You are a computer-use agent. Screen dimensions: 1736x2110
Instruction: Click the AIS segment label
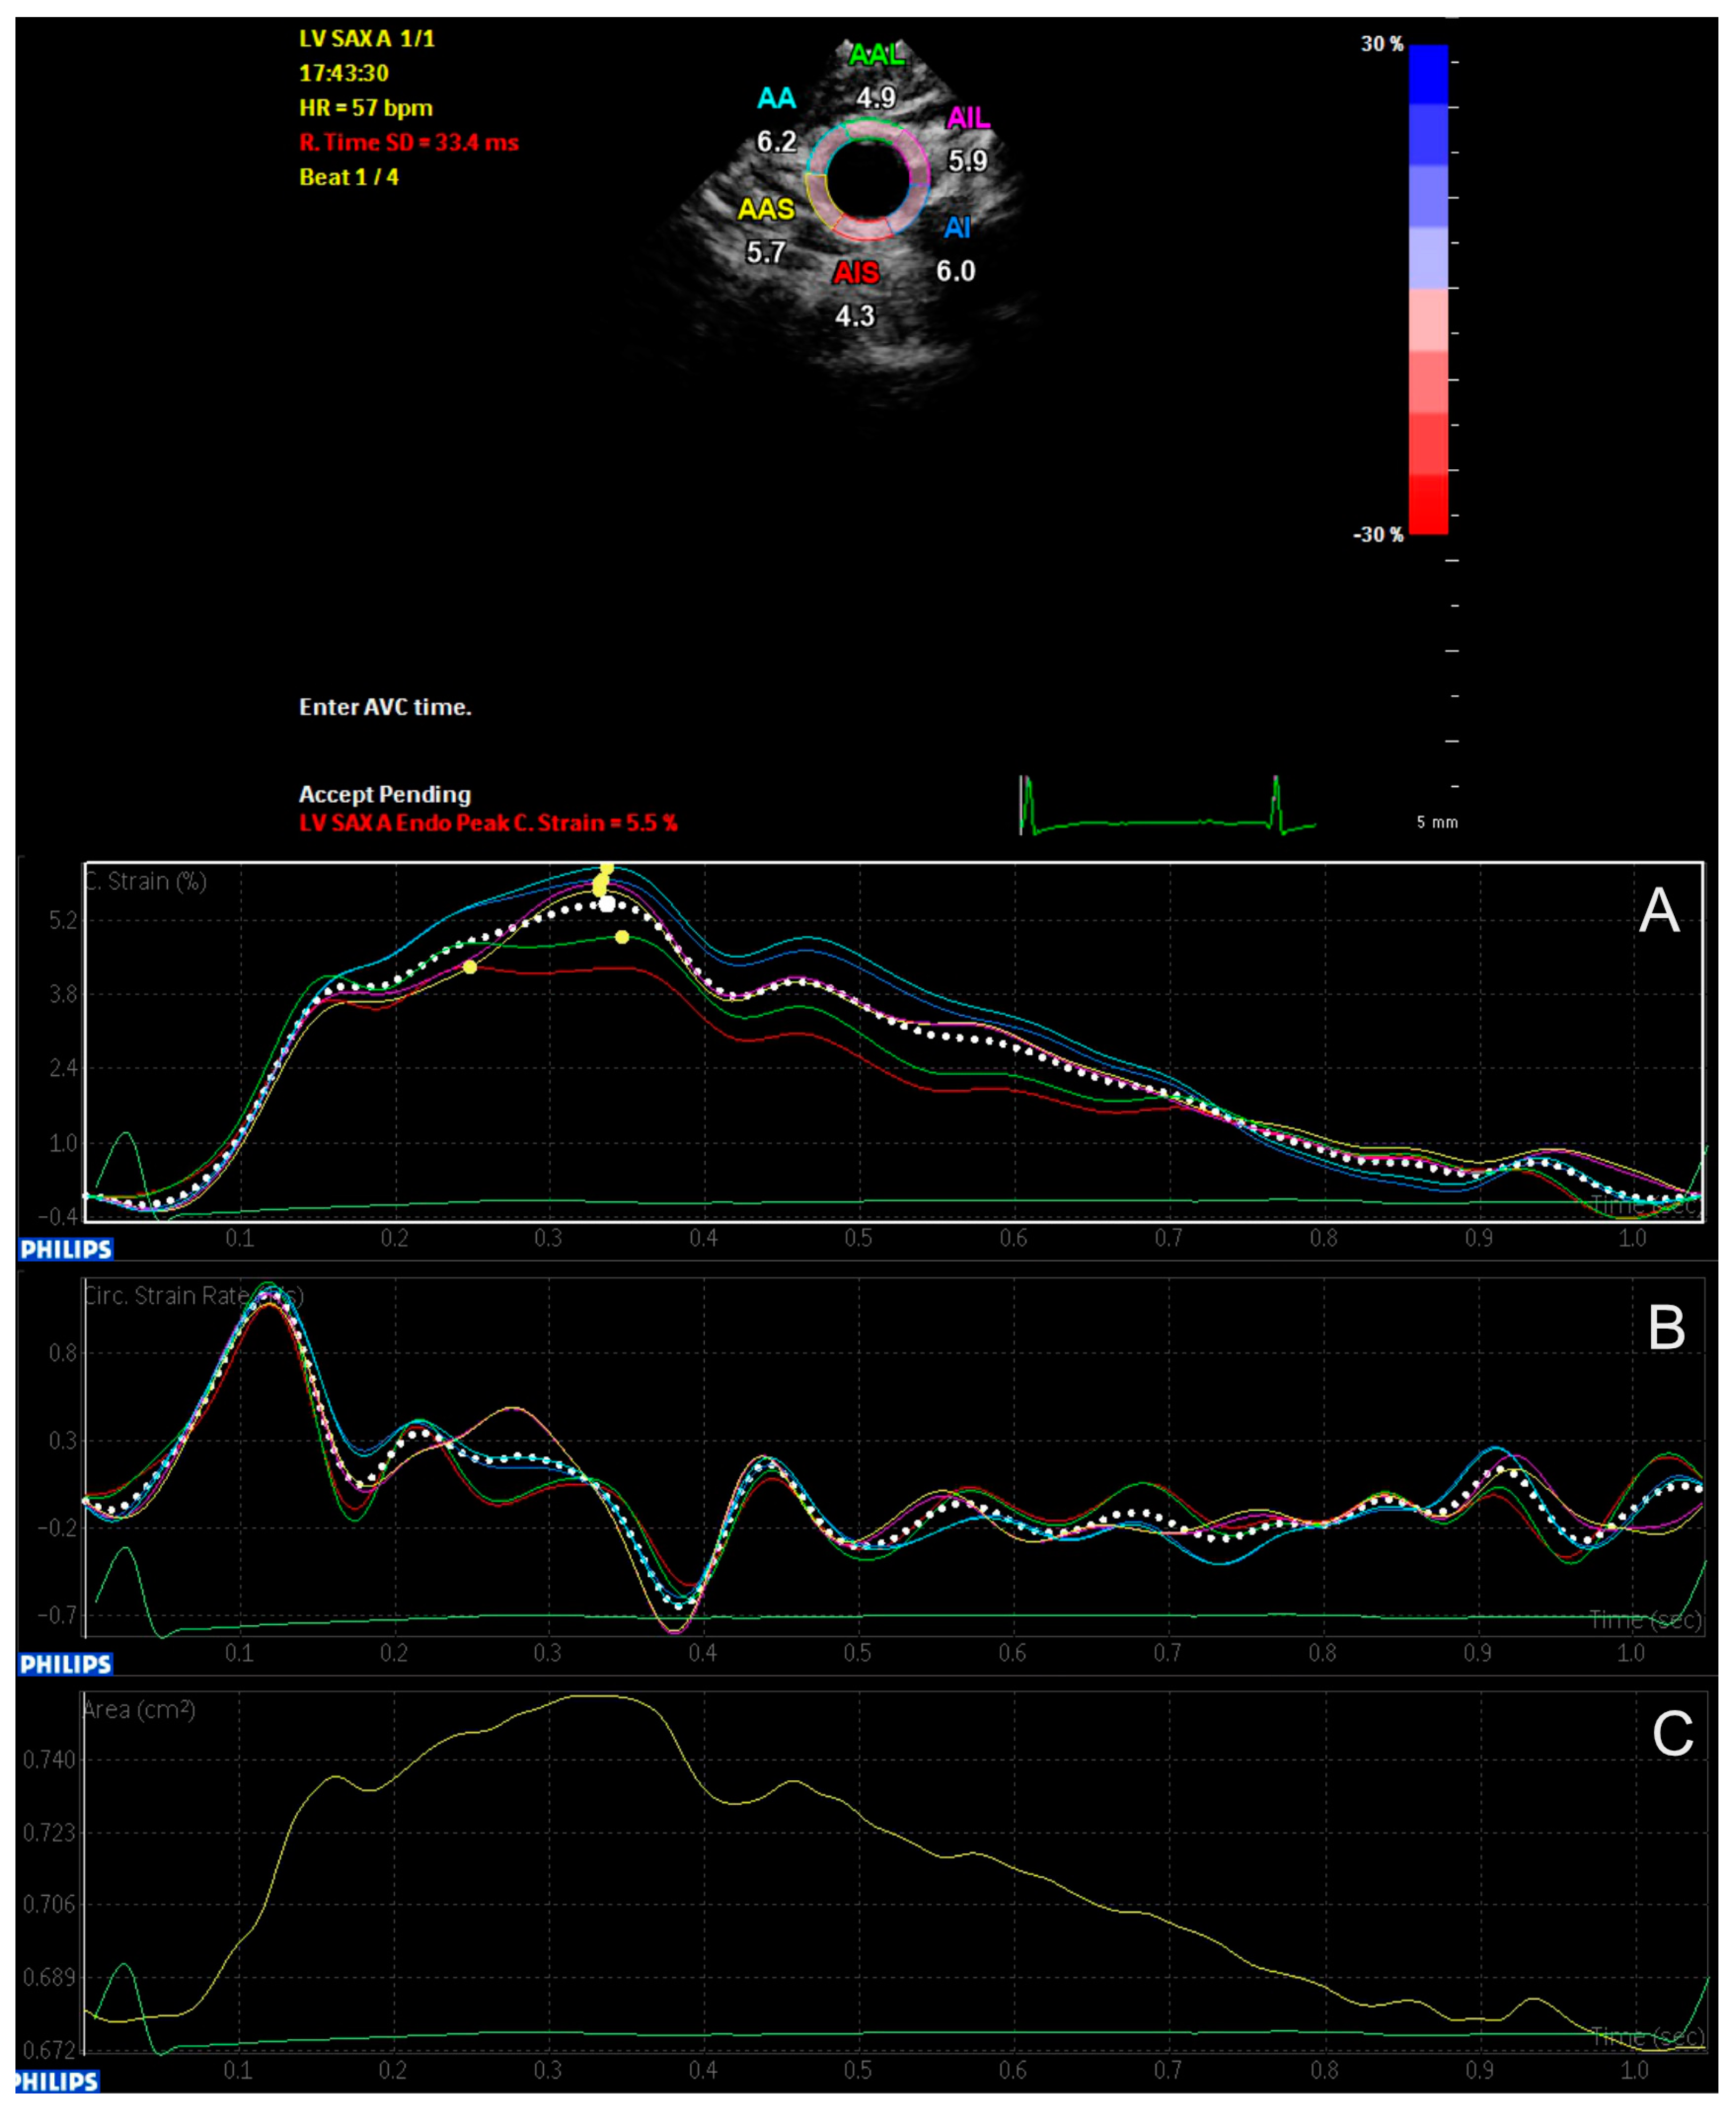tap(856, 273)
